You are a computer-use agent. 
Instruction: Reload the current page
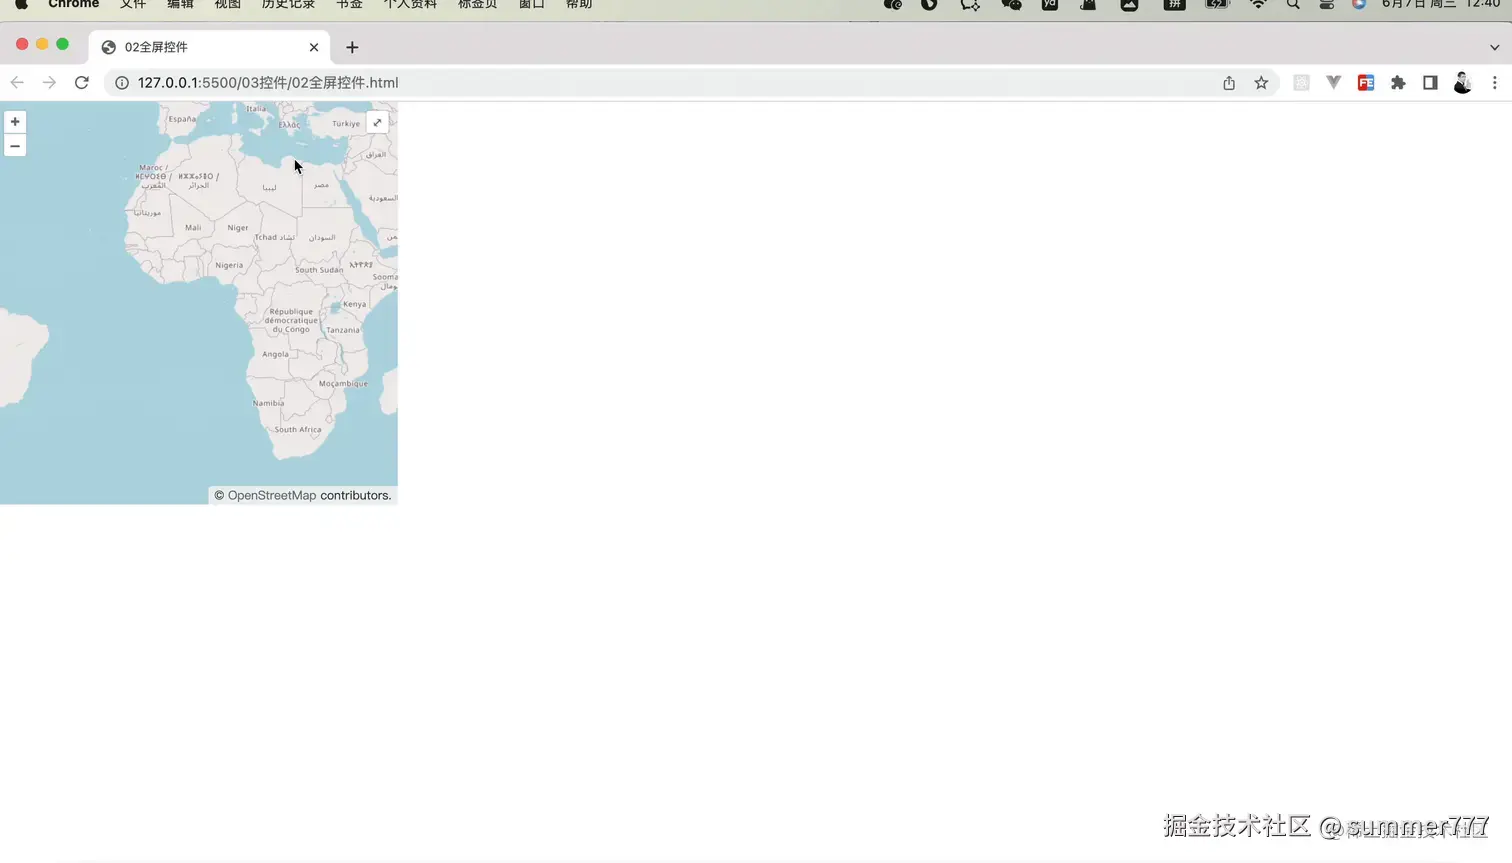point(82,83)
